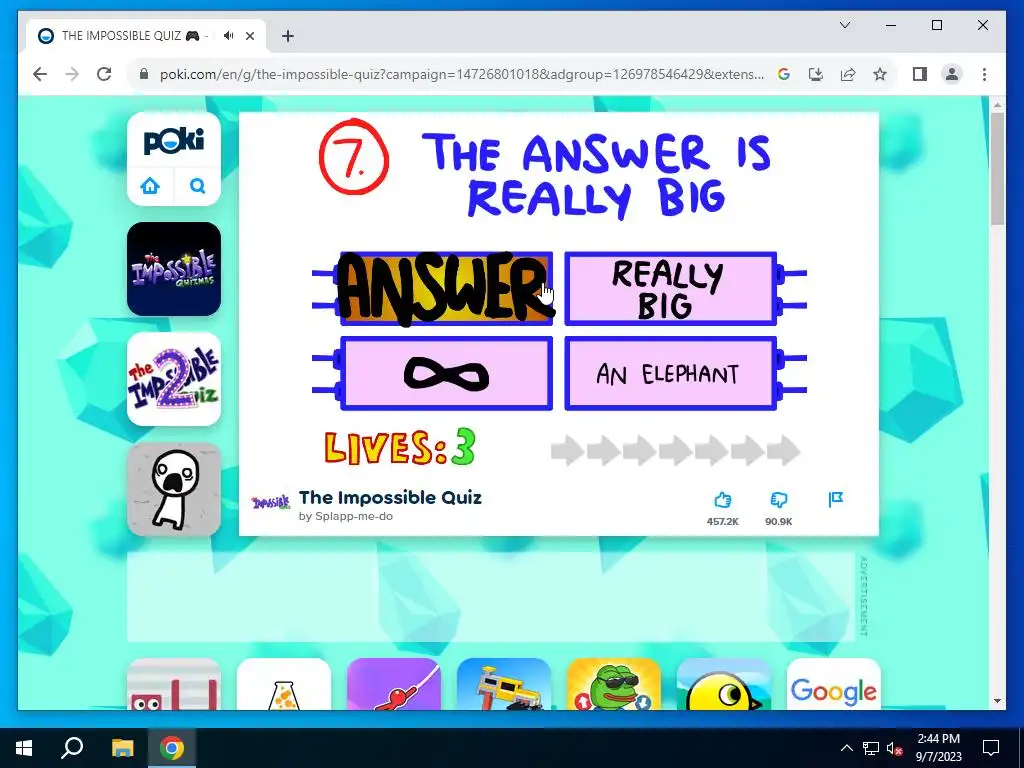Screen dimensions: 1024x768
Task: Open the Pepe frog sunglasses game tile
Action: 614,684
